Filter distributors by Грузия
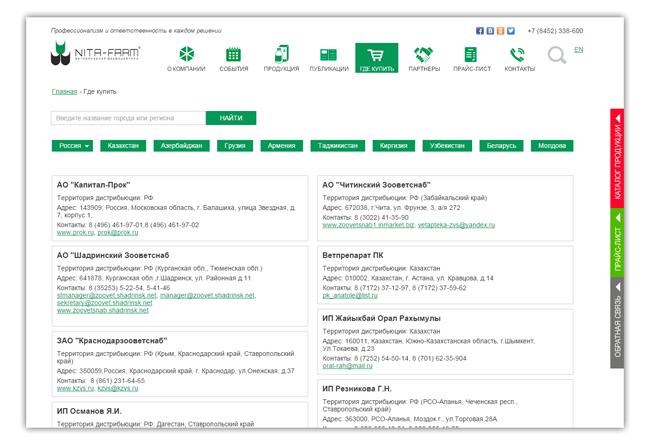This screenshot has width=650, height=445. coord(235,146)
